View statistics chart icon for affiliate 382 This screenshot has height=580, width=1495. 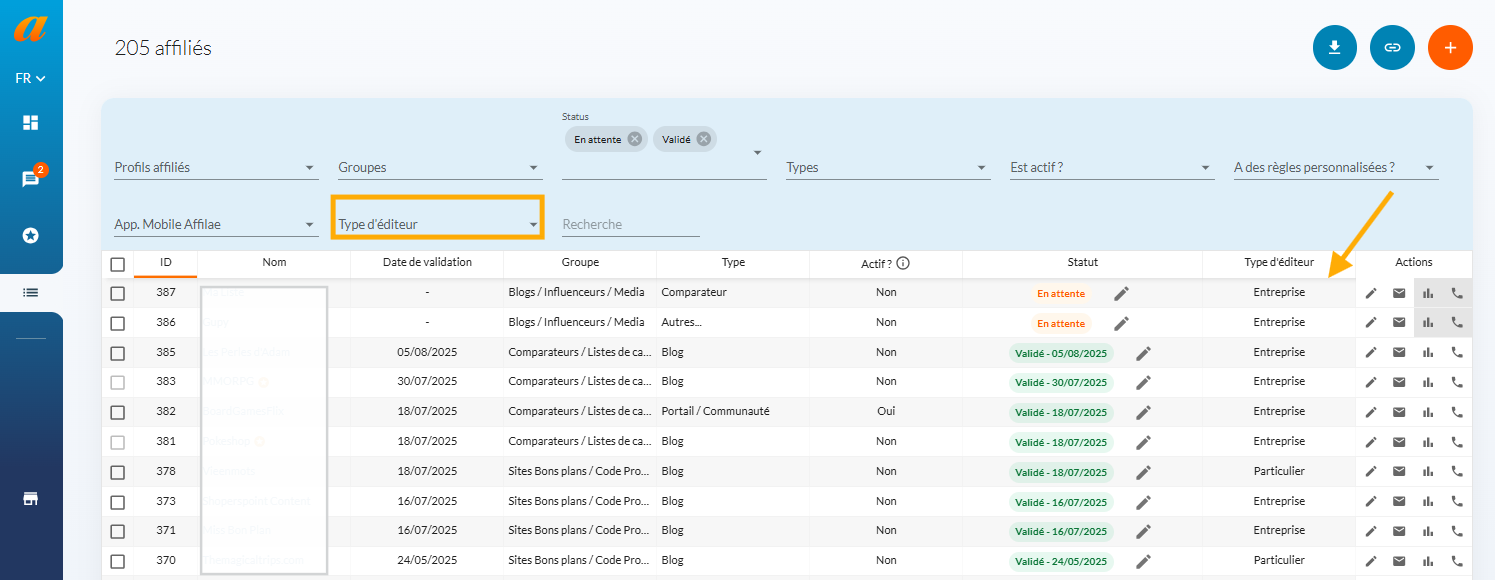pos(1427,412)
